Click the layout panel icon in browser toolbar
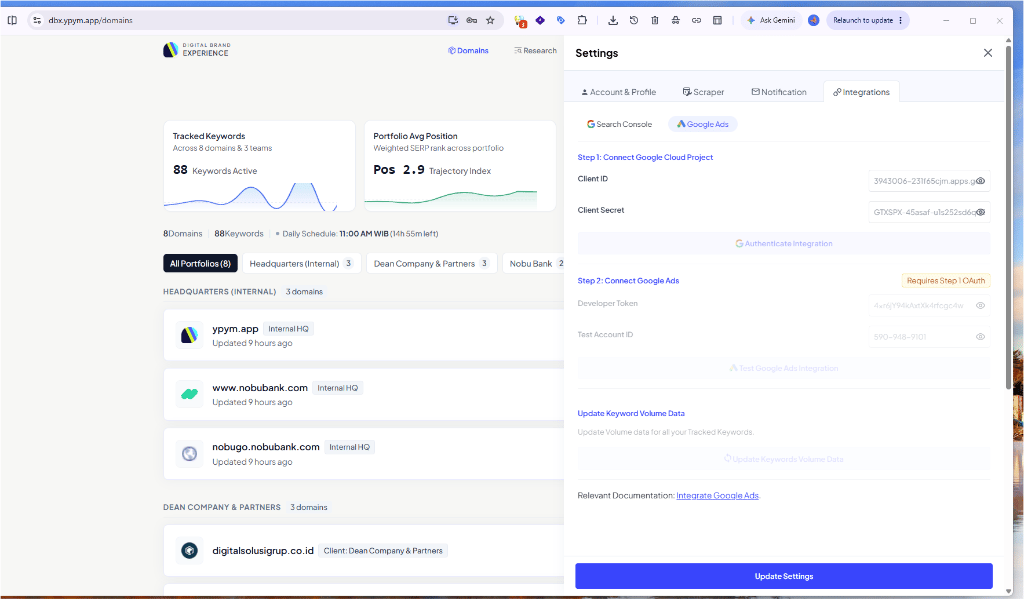Image resolution: width=1024 pixels, height=599 pixels. pos(717,20)
